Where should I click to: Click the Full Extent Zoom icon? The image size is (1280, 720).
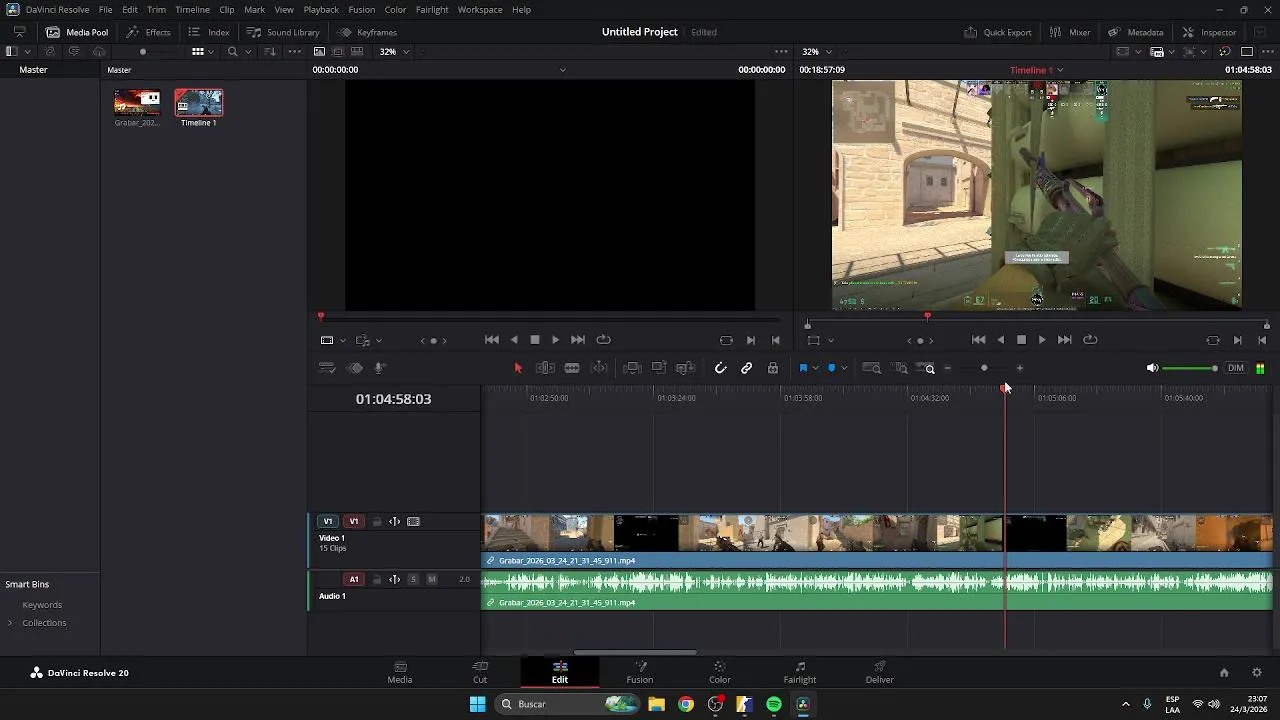(872, 368)
